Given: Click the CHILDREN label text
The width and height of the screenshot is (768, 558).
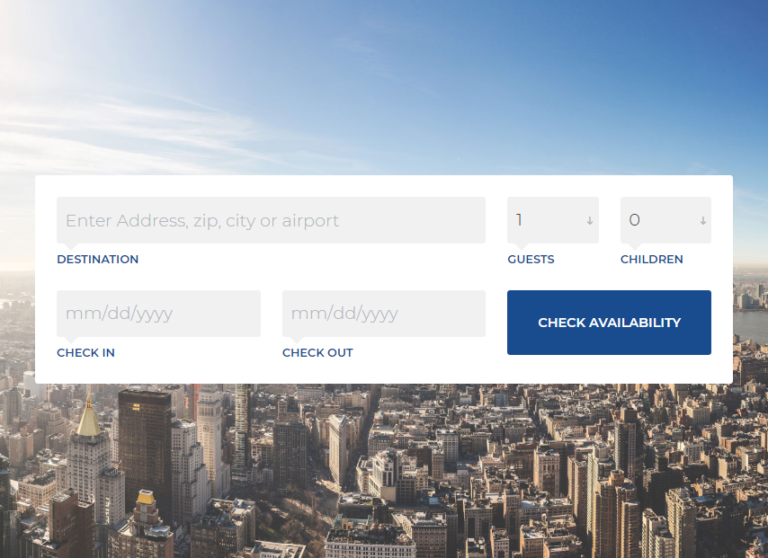Looking at the screenshot, I should (651, 259).
